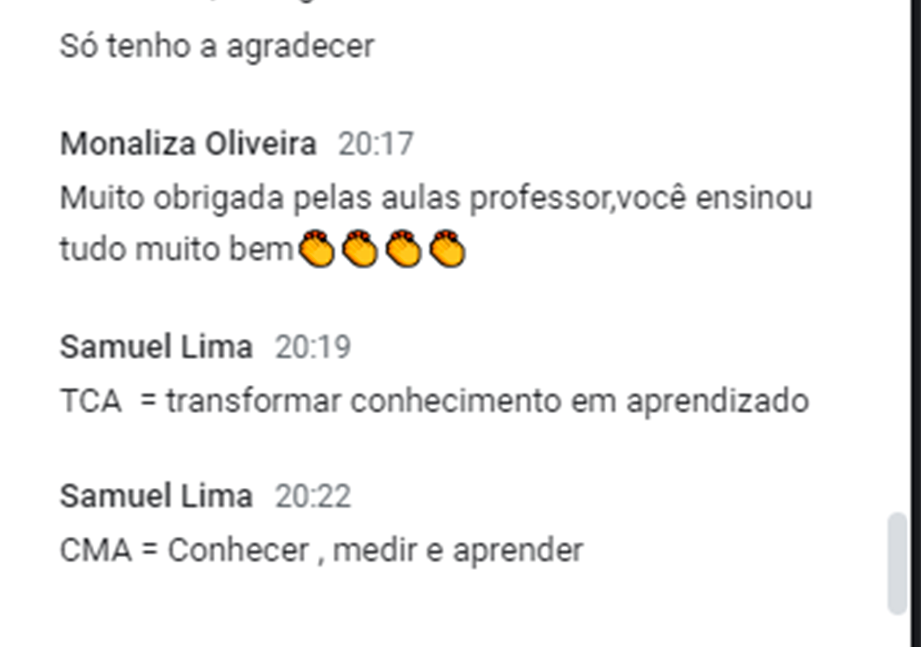Click the first clapping hands emoji
Screen dimensions: 921x647
[317, 249]
